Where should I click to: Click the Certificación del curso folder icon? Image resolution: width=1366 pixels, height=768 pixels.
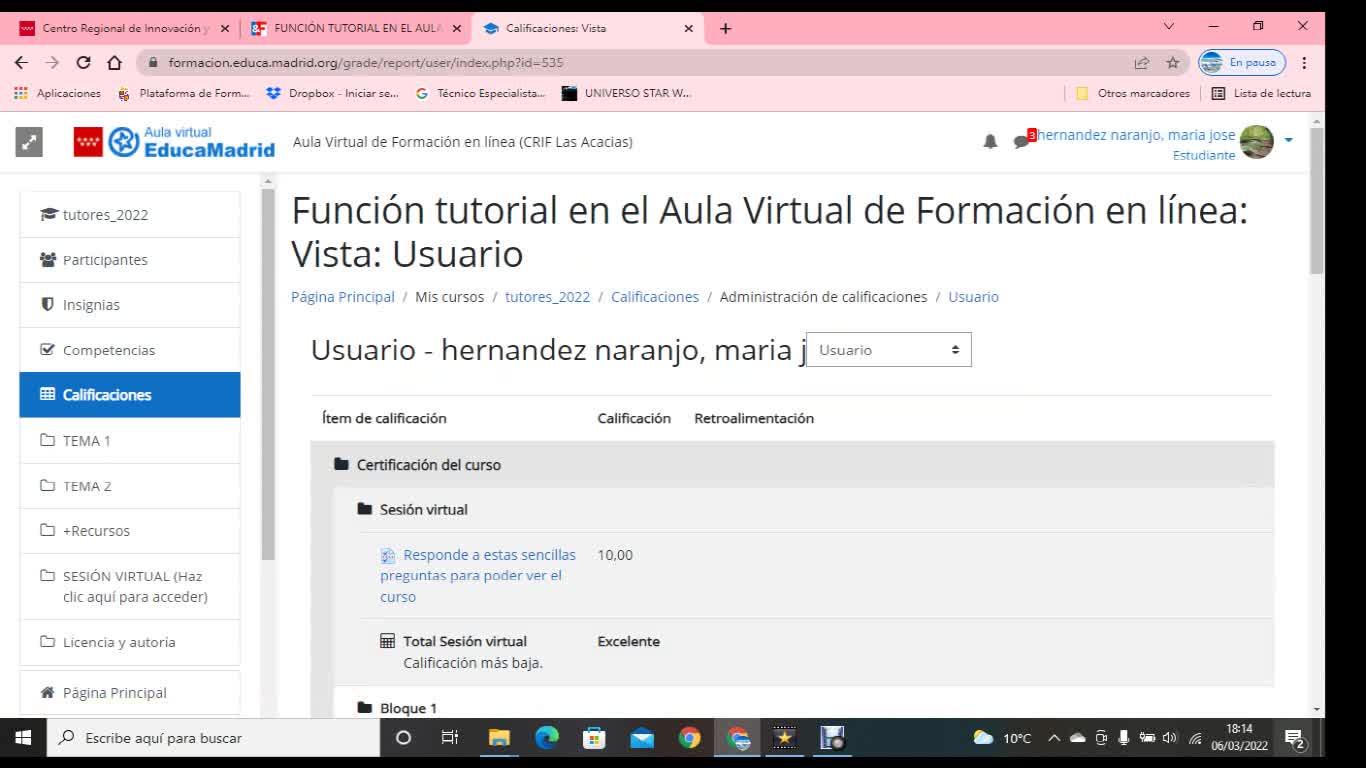point(341,465)
